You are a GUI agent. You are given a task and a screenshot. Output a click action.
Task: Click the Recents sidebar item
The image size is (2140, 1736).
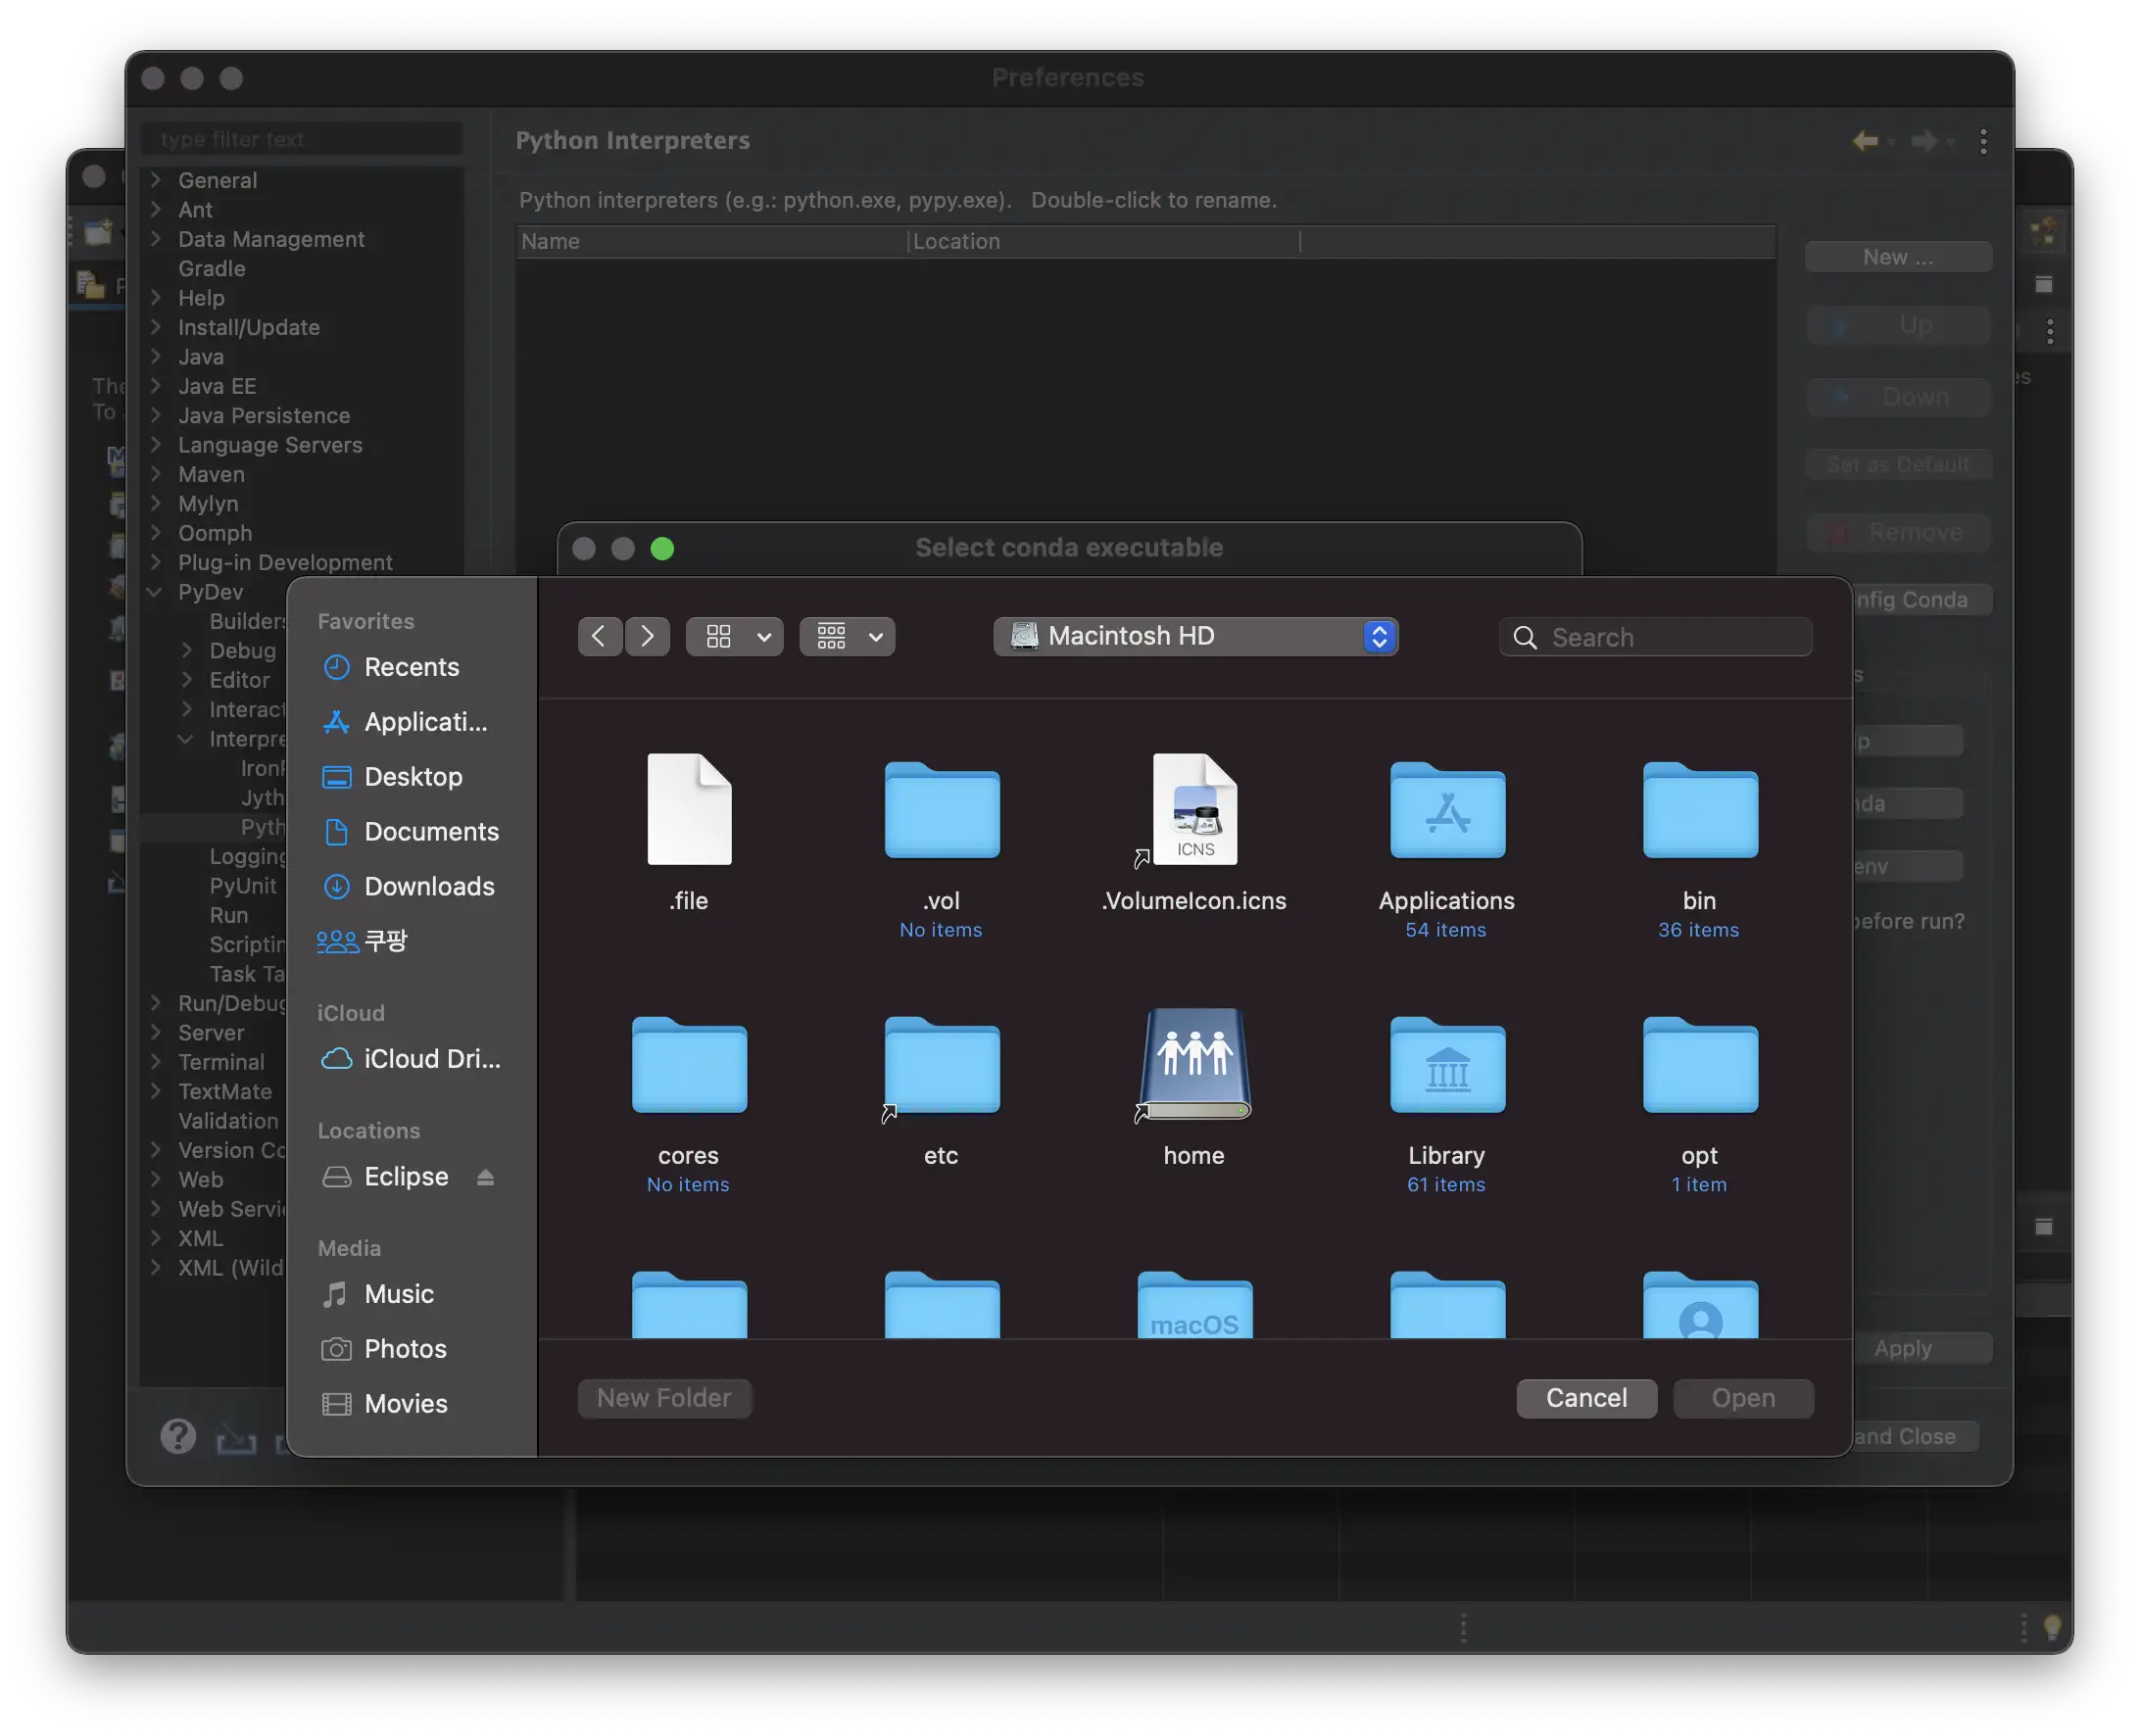410,667
